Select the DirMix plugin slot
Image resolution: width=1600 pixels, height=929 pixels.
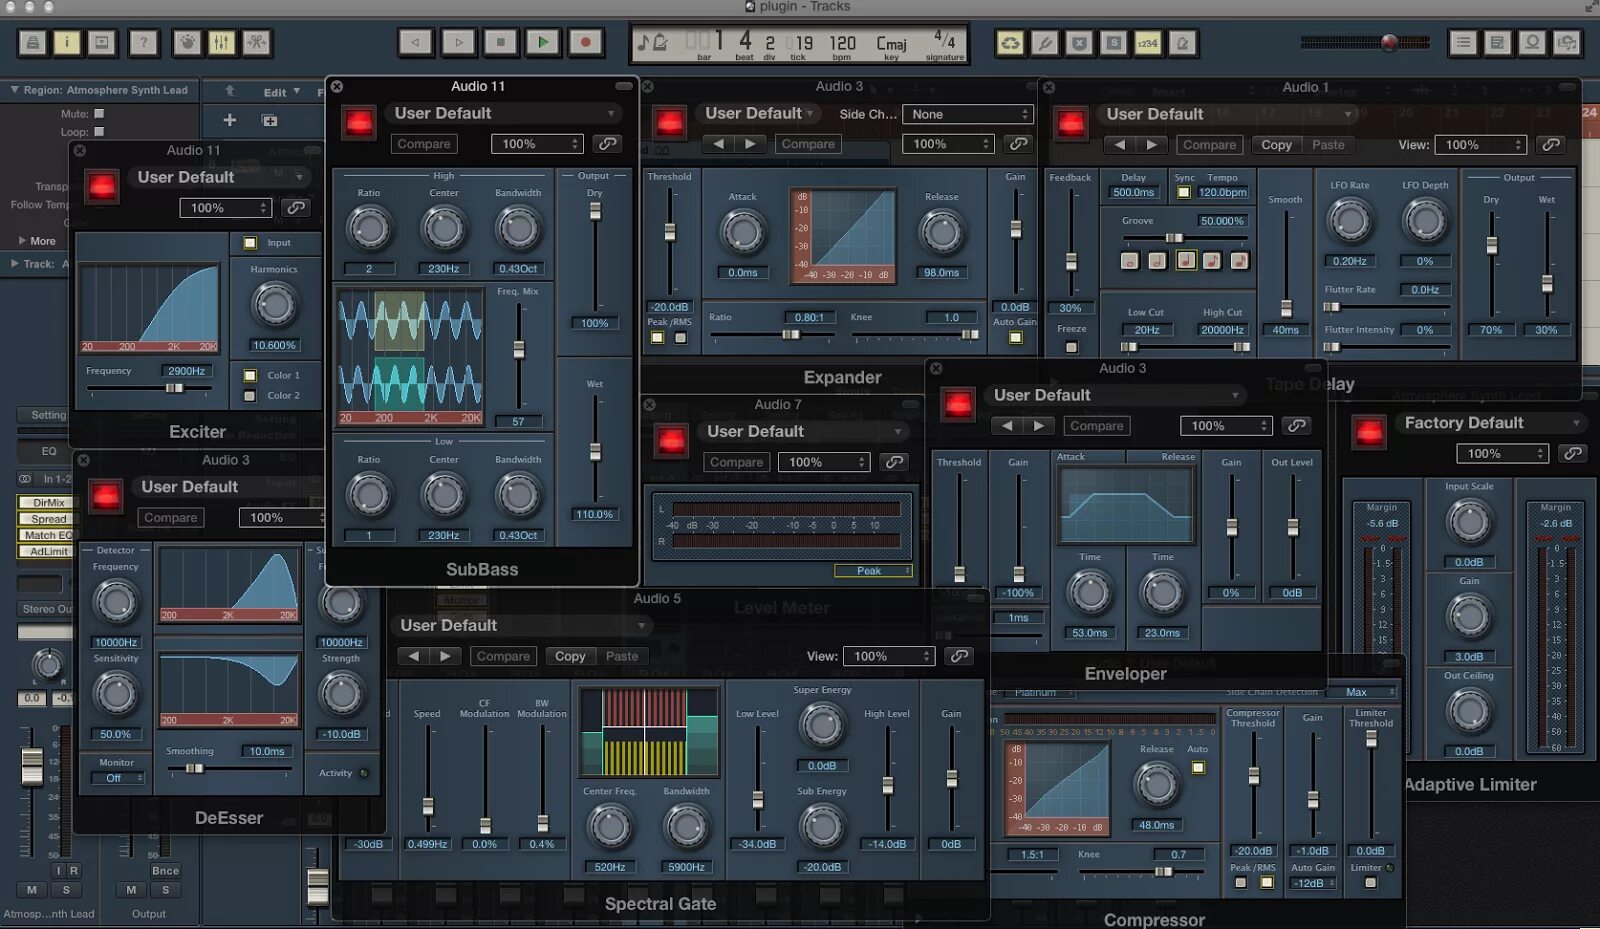click(x=48, y=503)
